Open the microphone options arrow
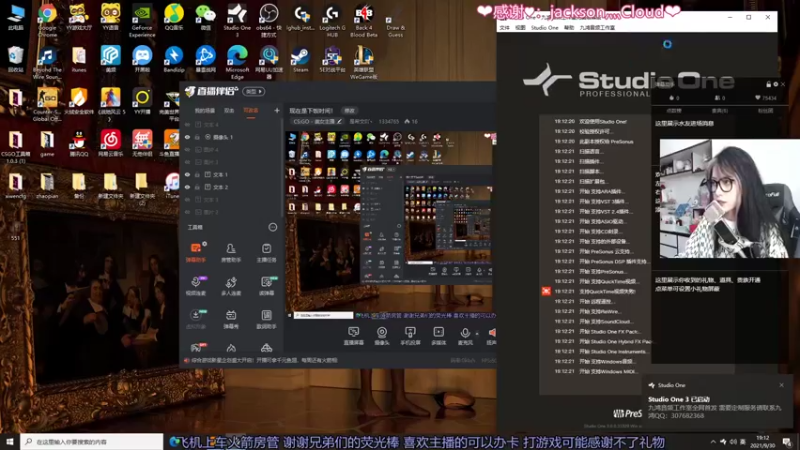The image size is (800, 450). pyautogui.click(x=477, y=334)
